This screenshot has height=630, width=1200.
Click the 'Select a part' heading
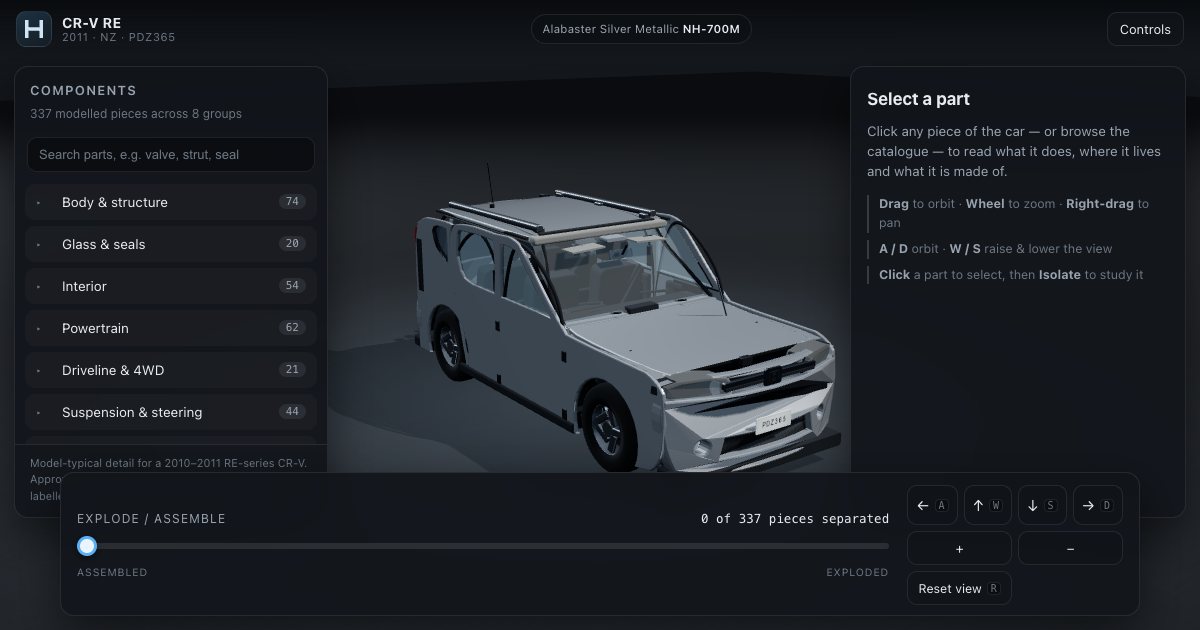pos(918,99)
